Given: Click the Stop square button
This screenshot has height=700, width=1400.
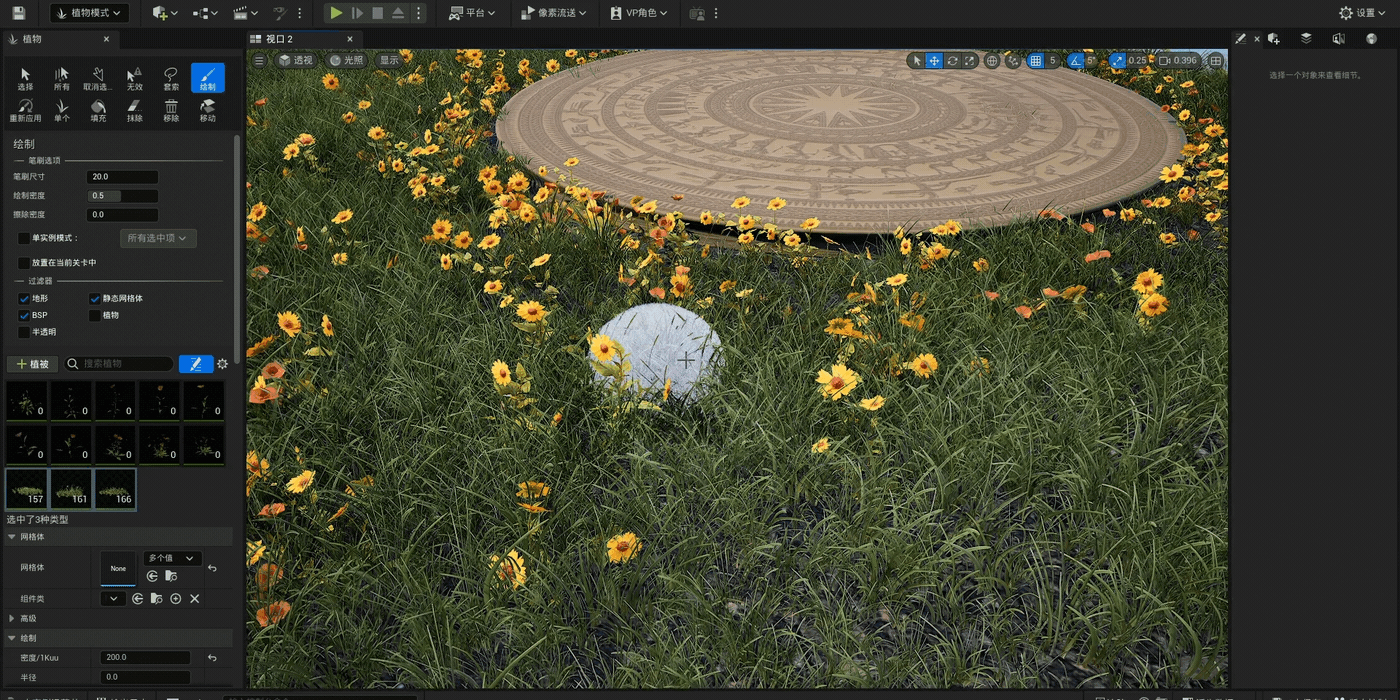Looking at the screenshot, I should pyautogui.click(x=377, y=13).
